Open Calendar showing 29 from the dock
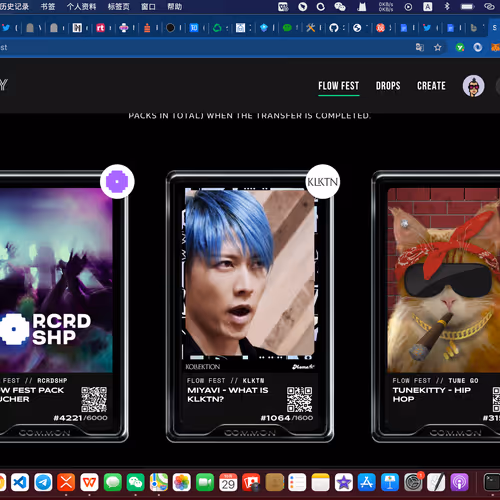The width and height of the screenshot is (500, 500). pyautogui.click(x=228, y=482)
